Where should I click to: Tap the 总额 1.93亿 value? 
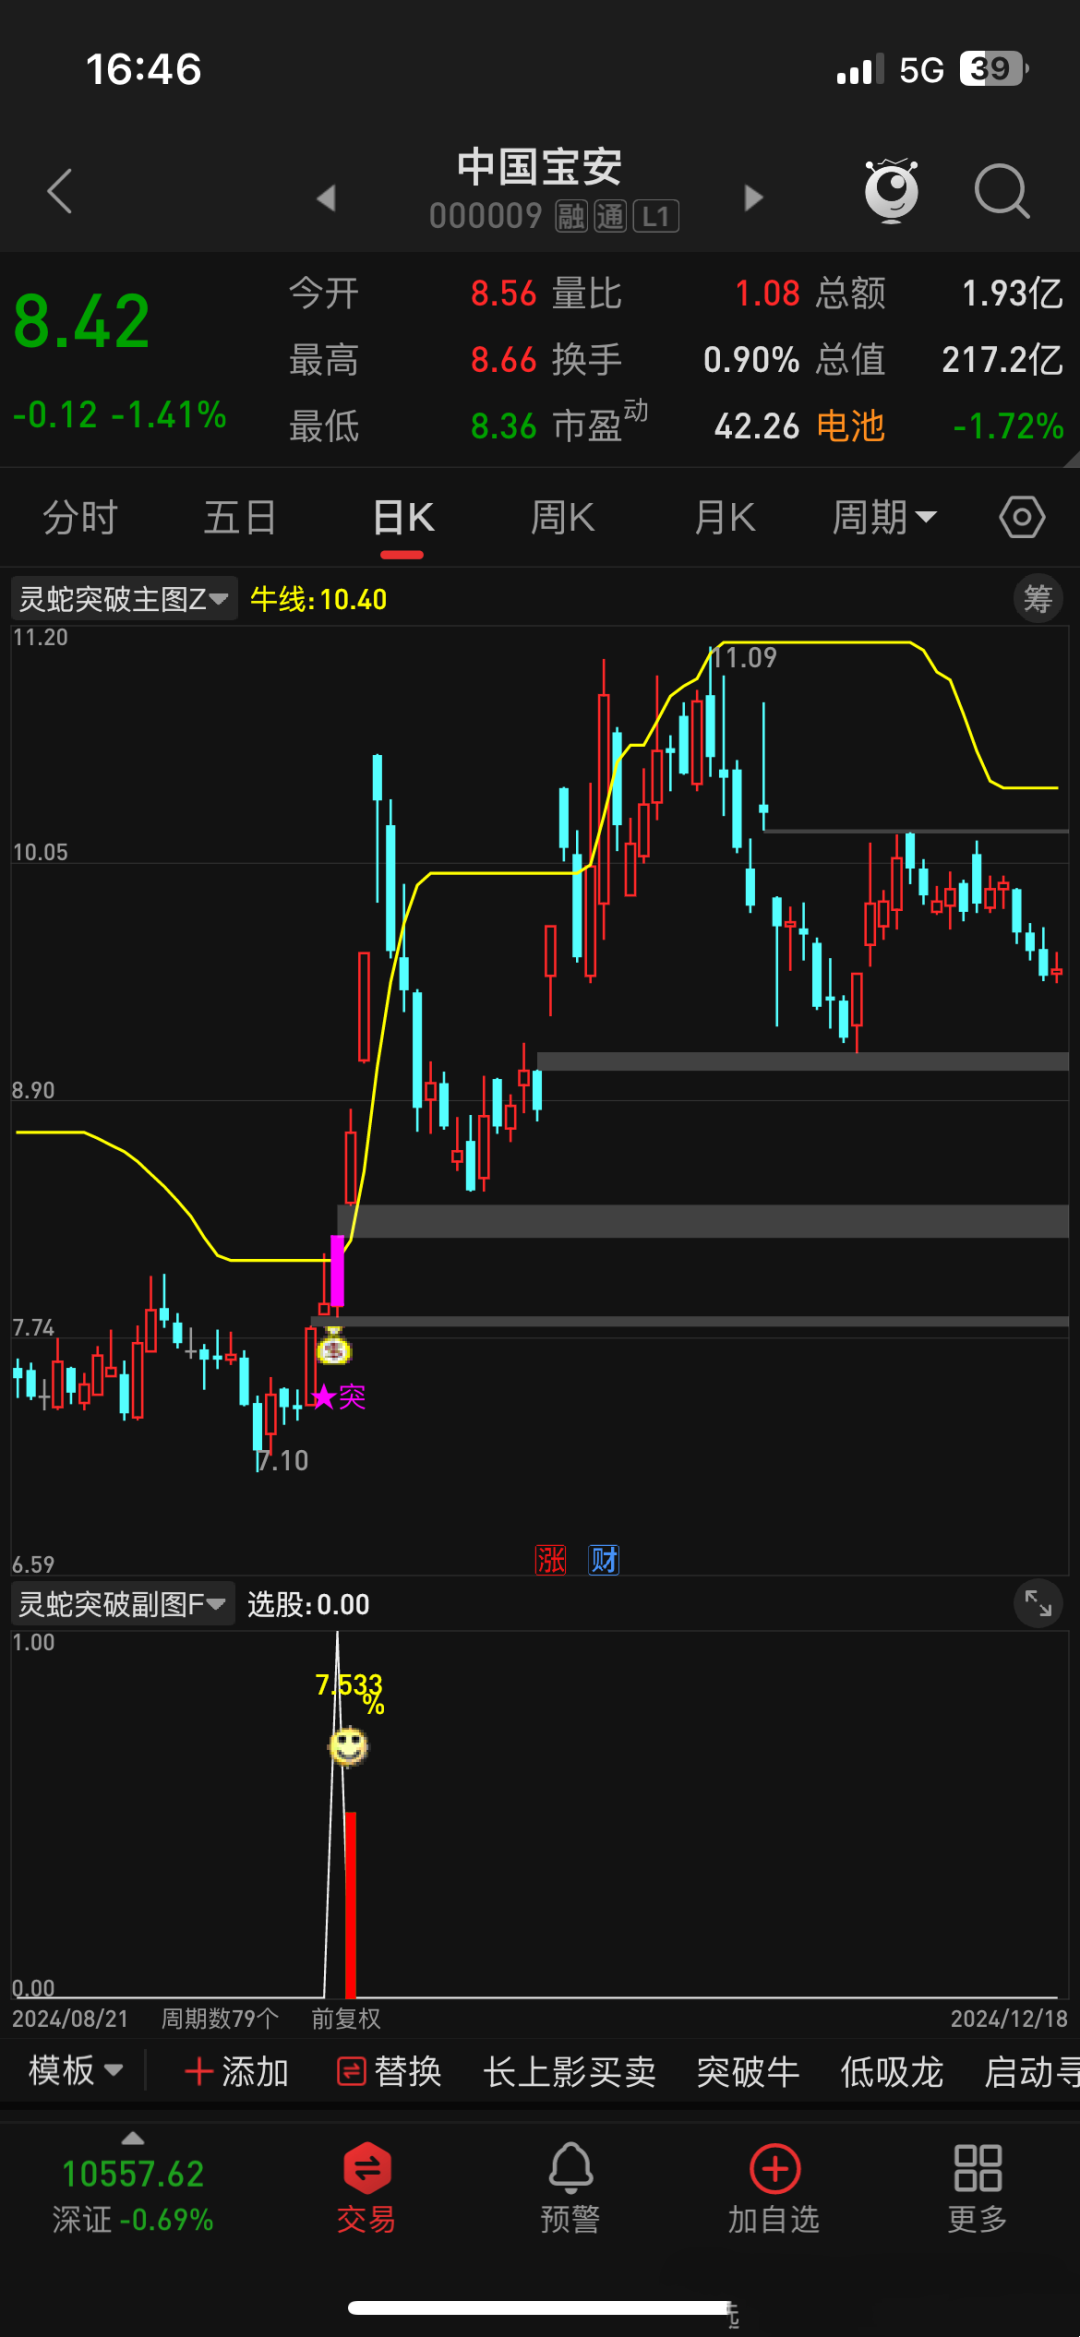point(1012,293)
